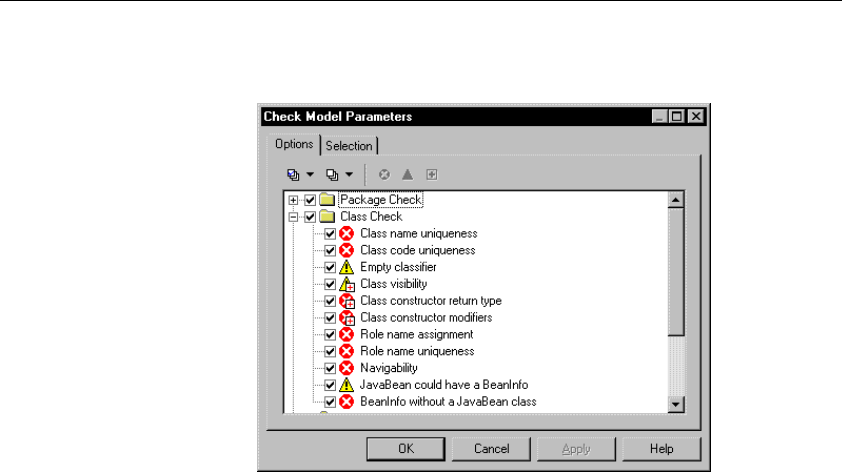Select Class code uniqueness row text

click(418, 250)
